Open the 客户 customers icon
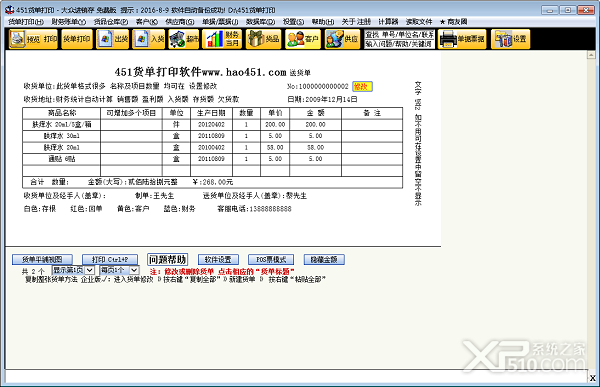600x387 pixels. point(303,39)
